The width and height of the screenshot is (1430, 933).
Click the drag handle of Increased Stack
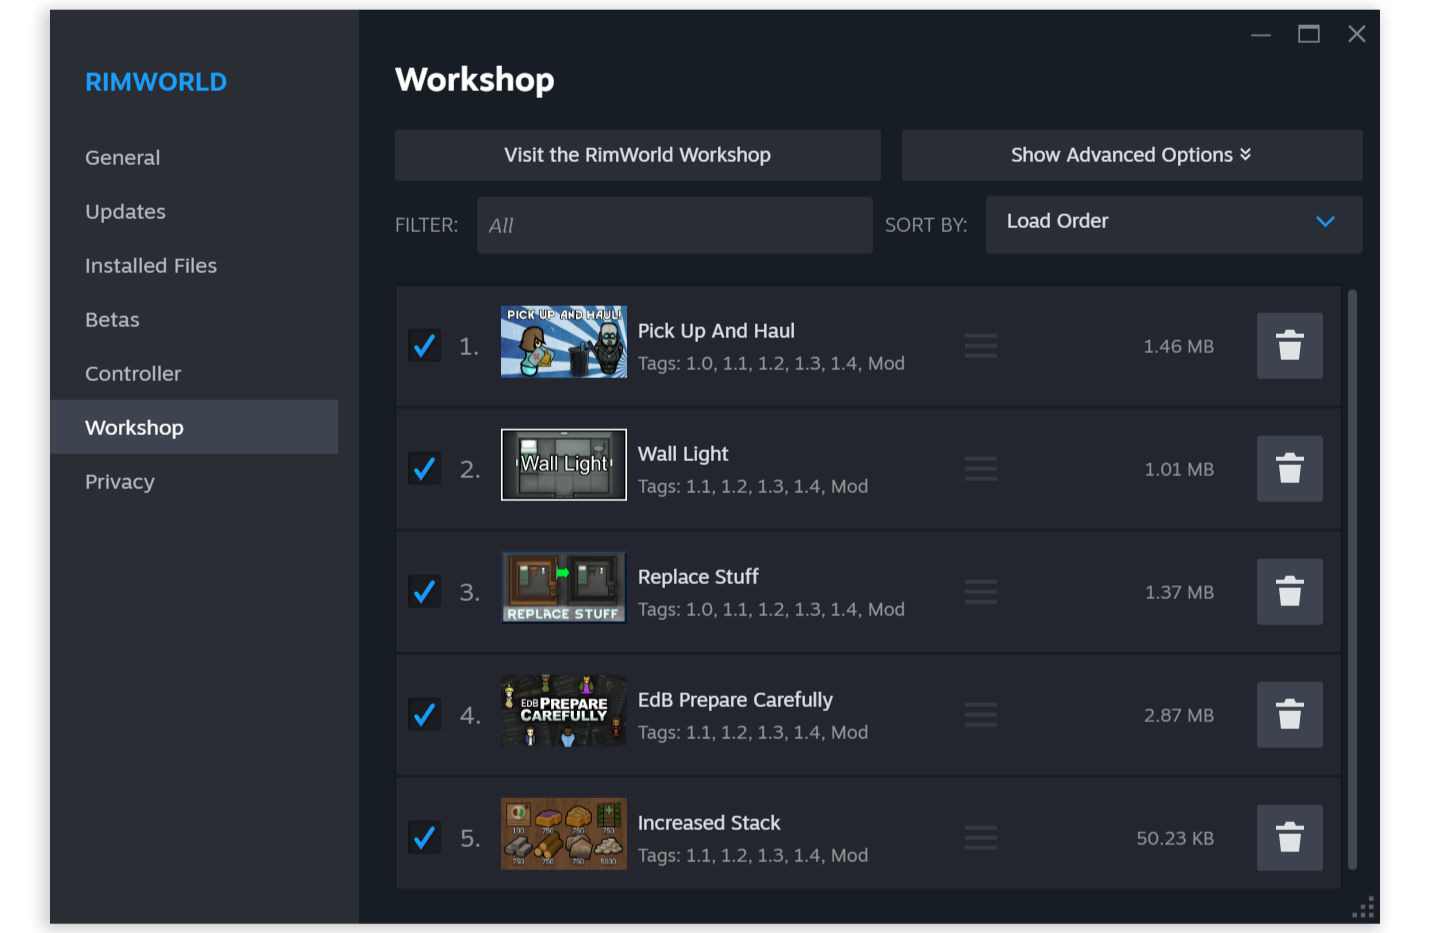point(981,838)
